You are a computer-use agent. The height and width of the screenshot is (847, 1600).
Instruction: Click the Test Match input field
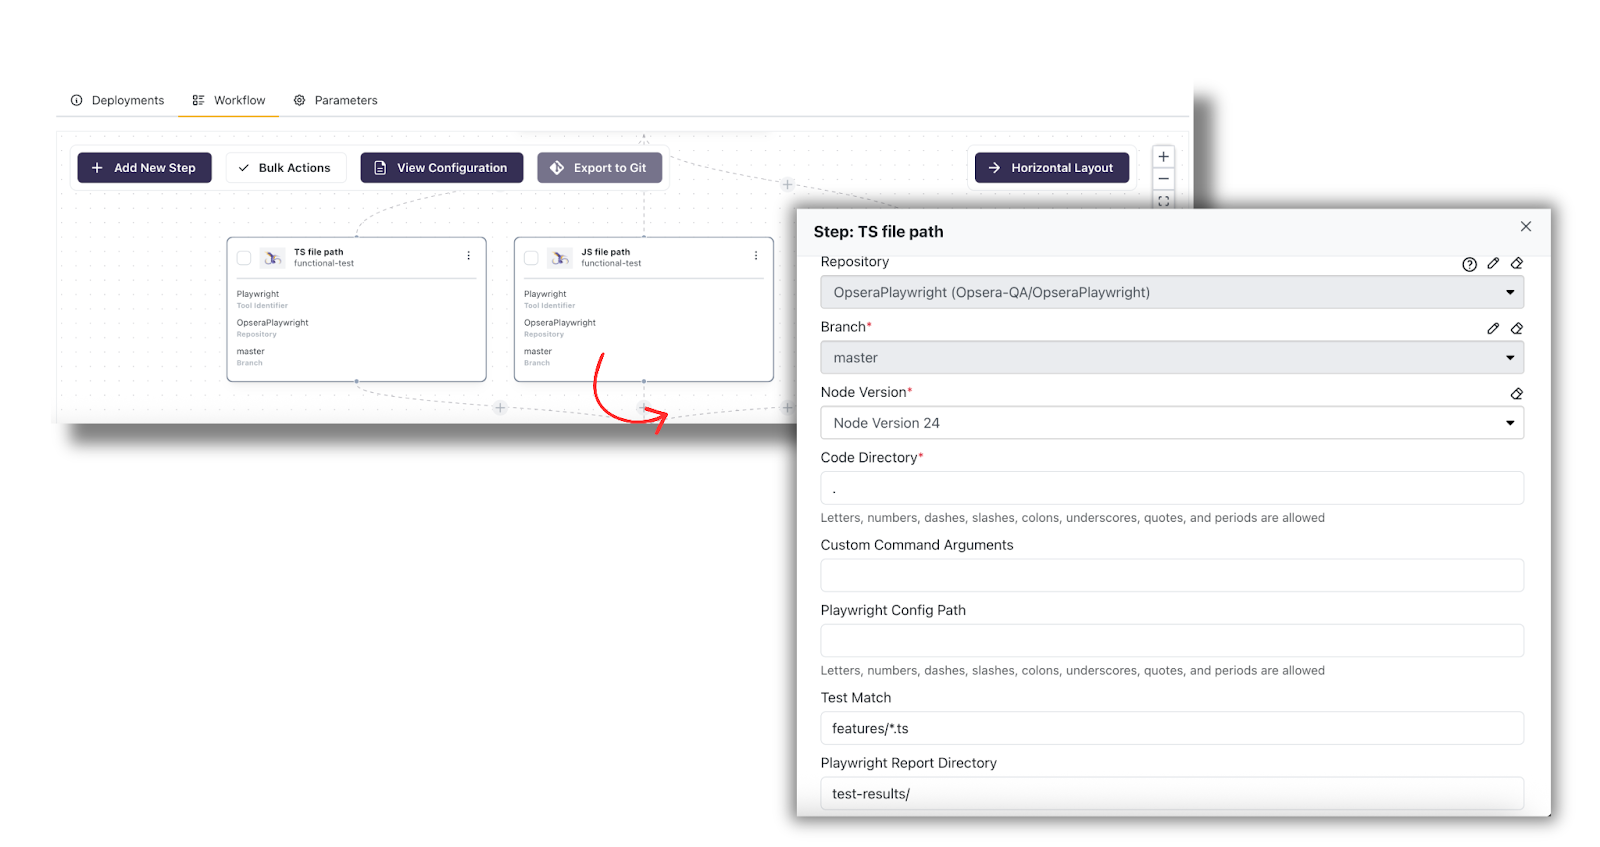[x=1171, y=729]
